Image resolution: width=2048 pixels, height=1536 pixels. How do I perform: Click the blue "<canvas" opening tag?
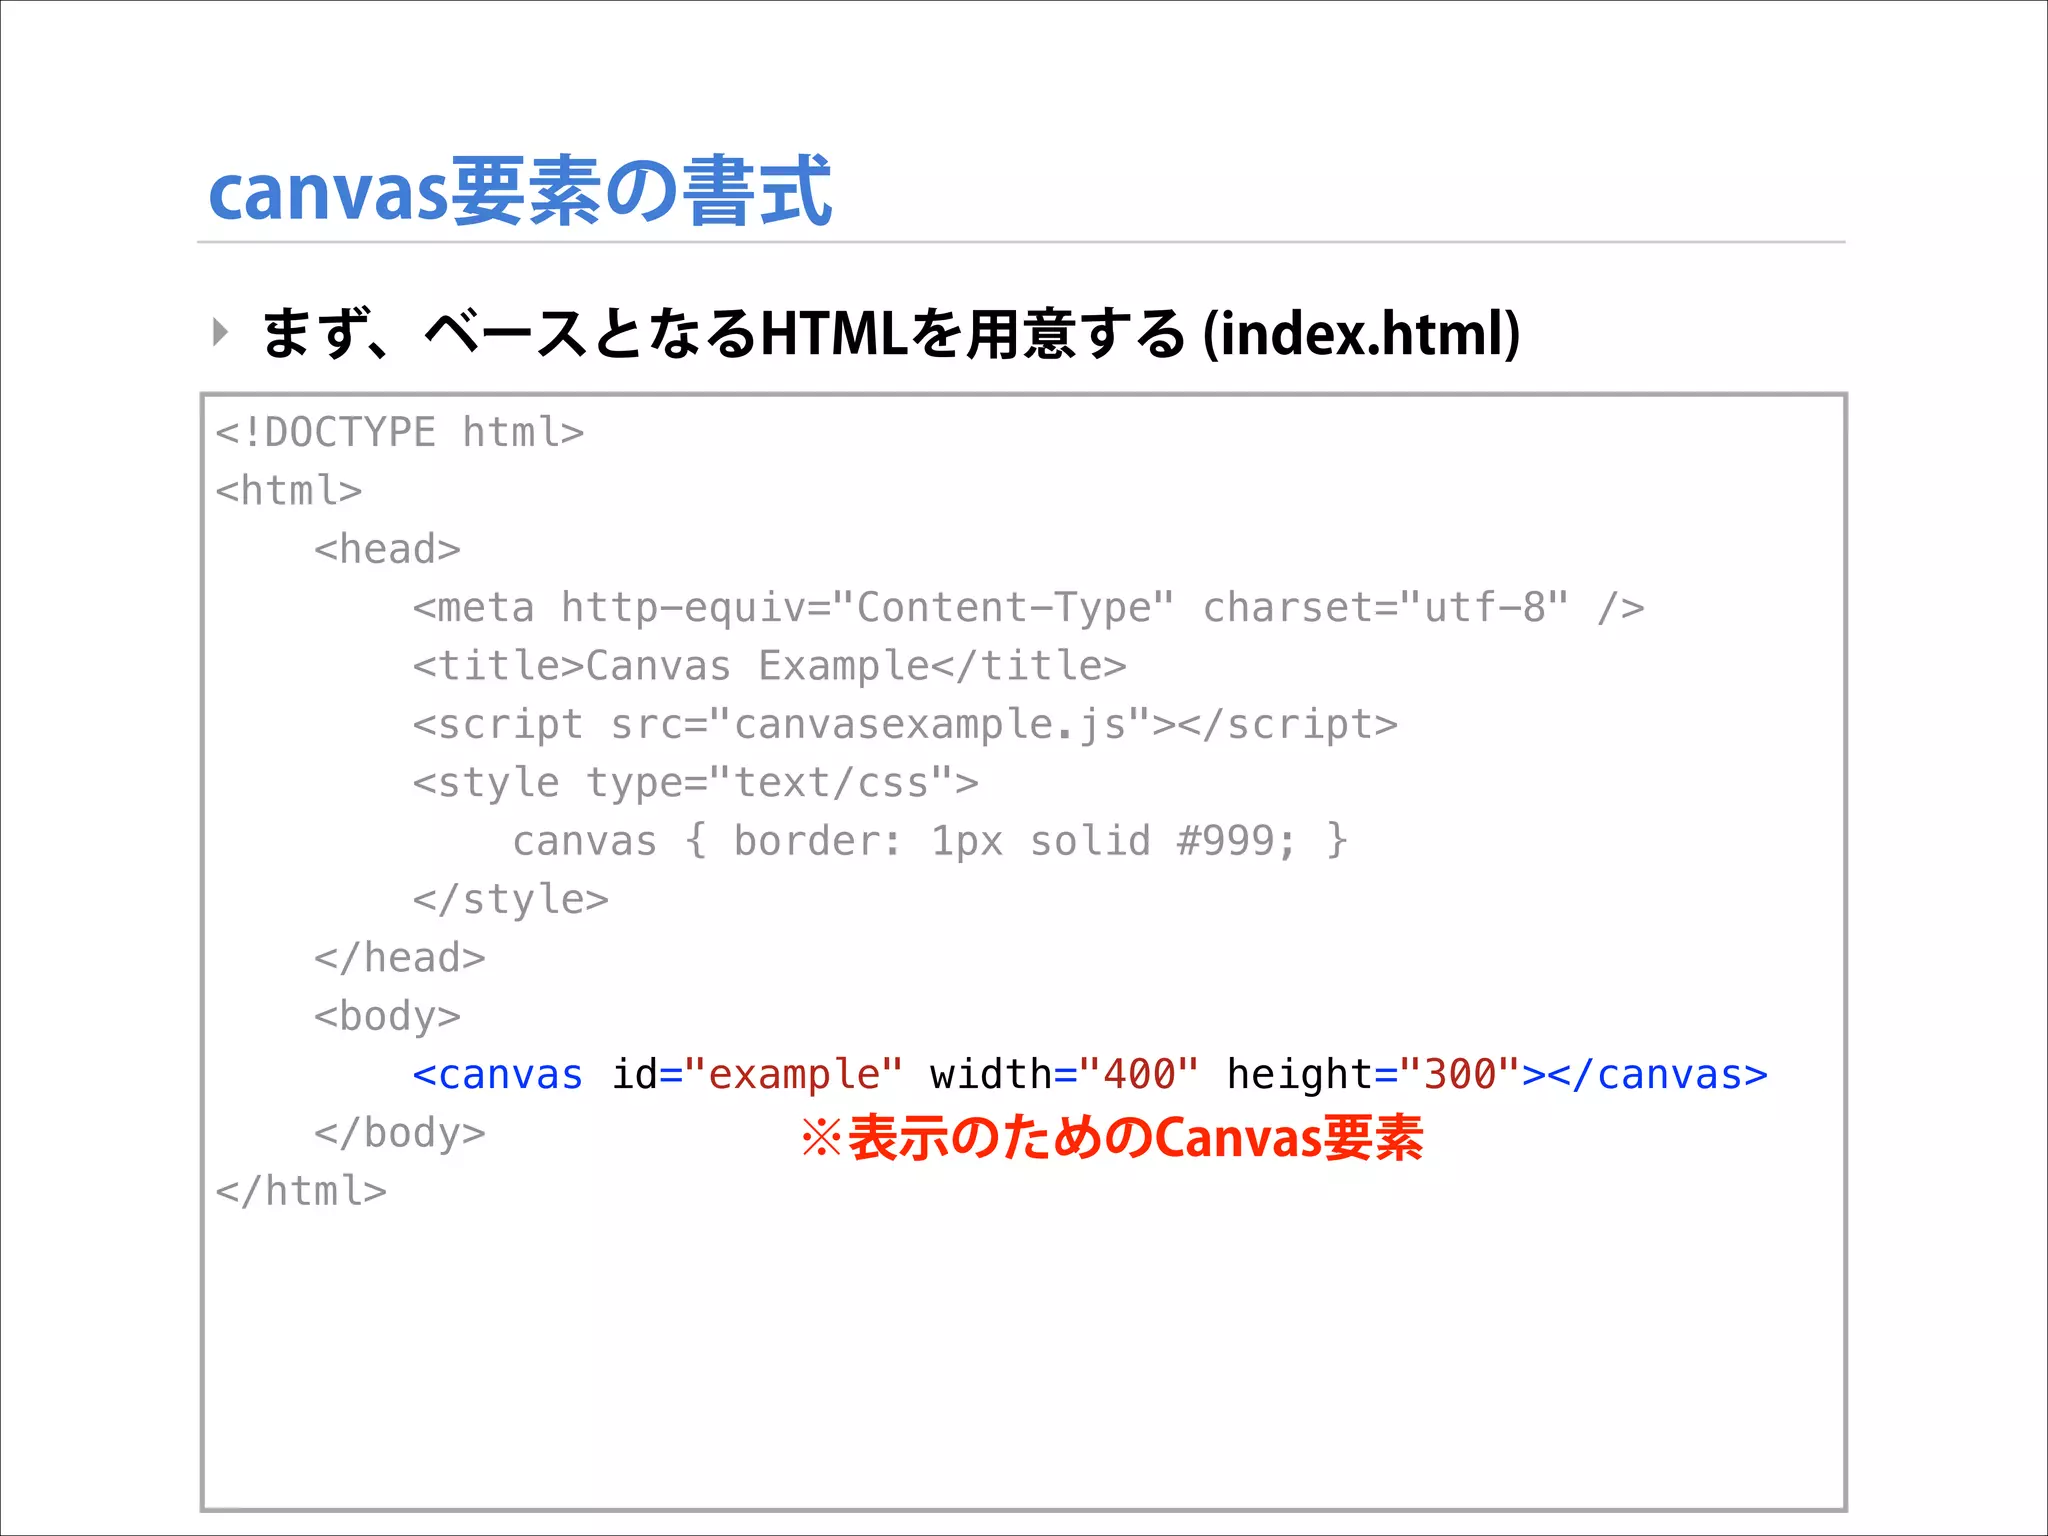(498, 1075)
